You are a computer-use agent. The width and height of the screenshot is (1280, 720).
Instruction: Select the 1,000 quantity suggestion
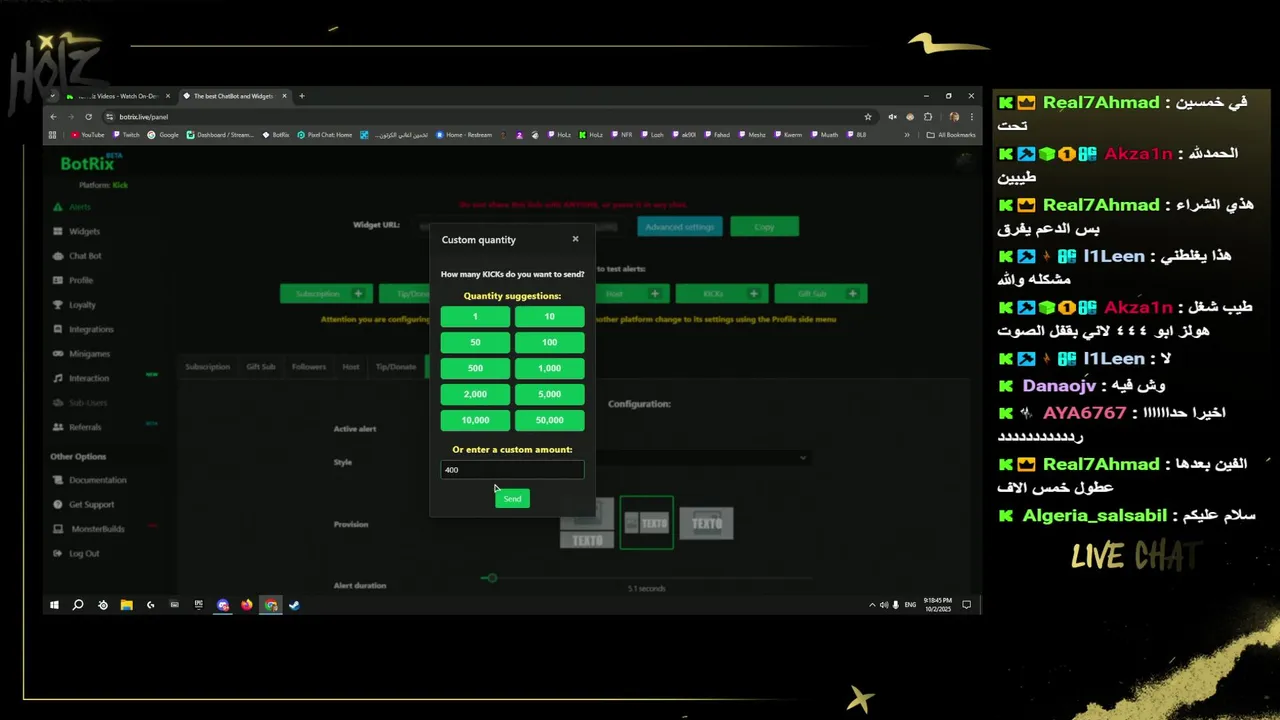click(550, 369)
